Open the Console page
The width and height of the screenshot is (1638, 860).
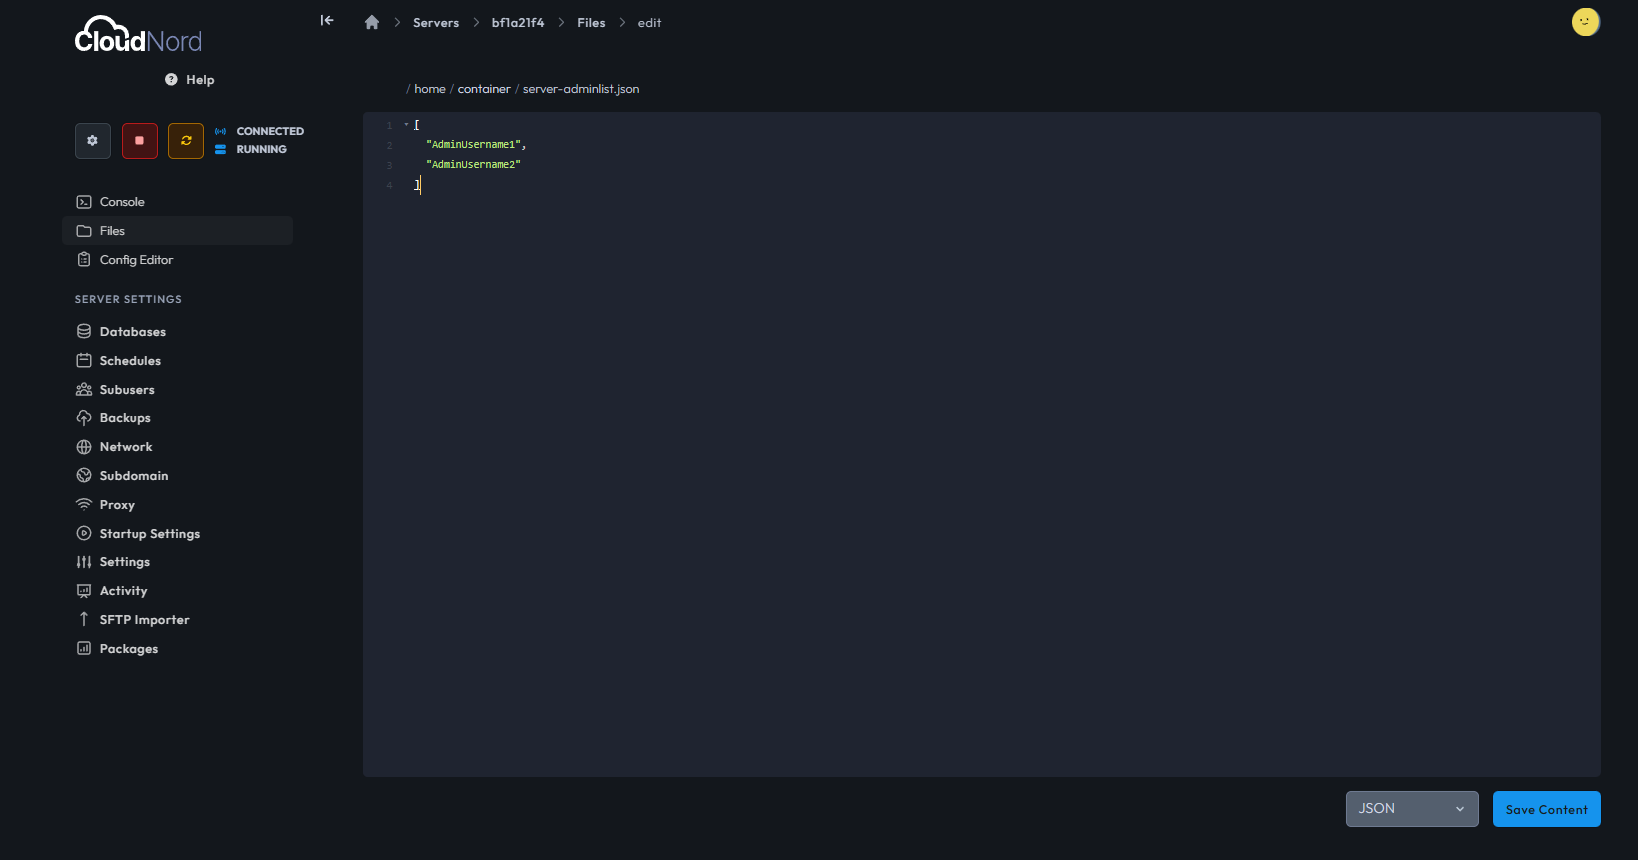pos(122,202)
